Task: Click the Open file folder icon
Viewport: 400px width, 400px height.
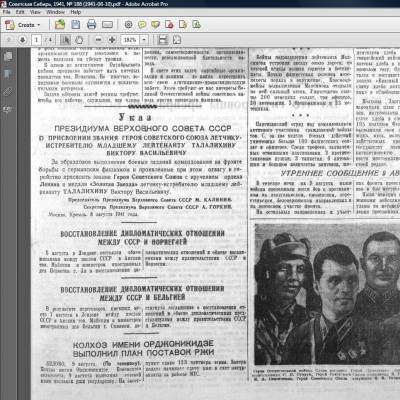Action: (60, 24)
